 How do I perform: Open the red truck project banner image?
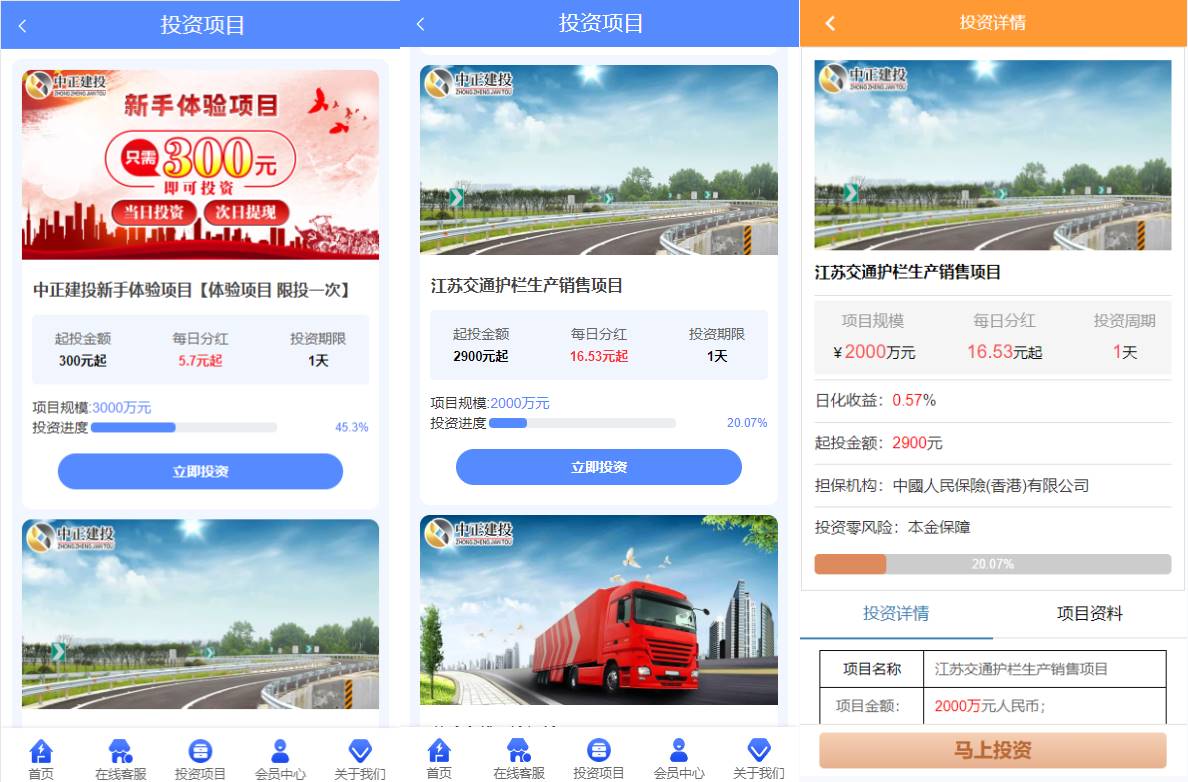(x=598, y=610)
